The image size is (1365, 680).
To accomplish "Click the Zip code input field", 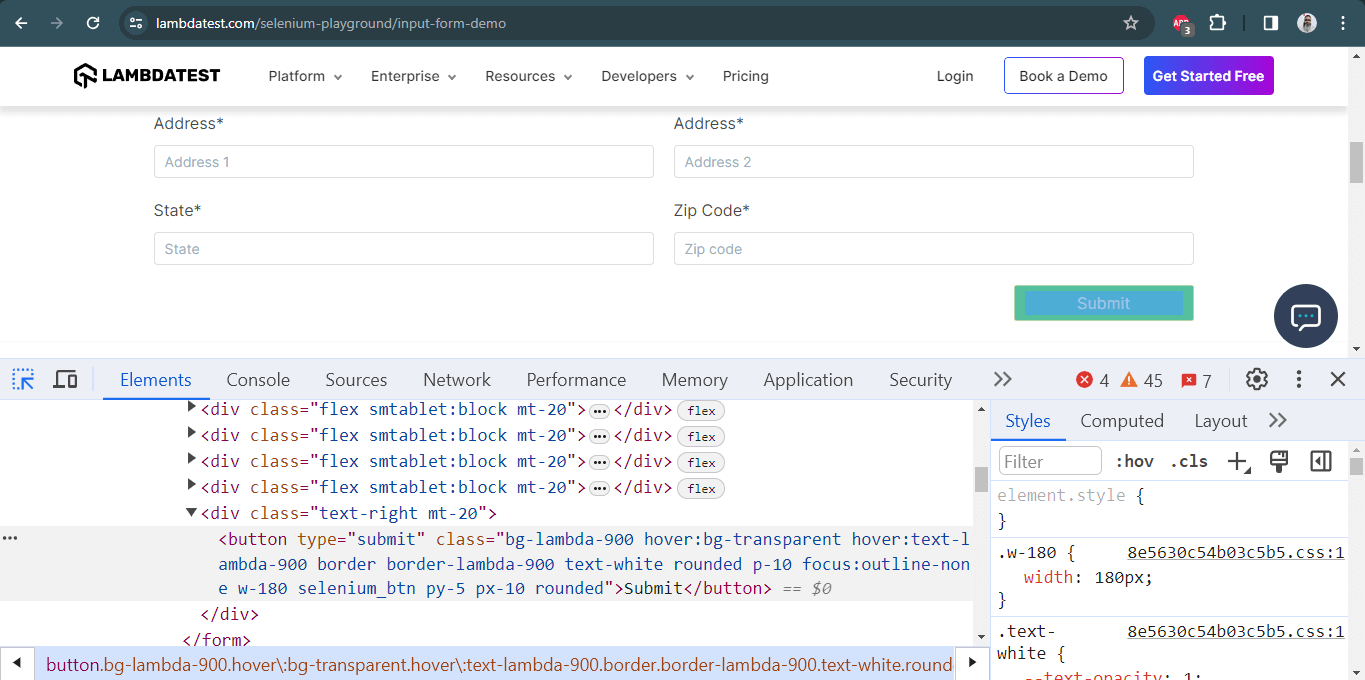I will click(x=933, y=249).
